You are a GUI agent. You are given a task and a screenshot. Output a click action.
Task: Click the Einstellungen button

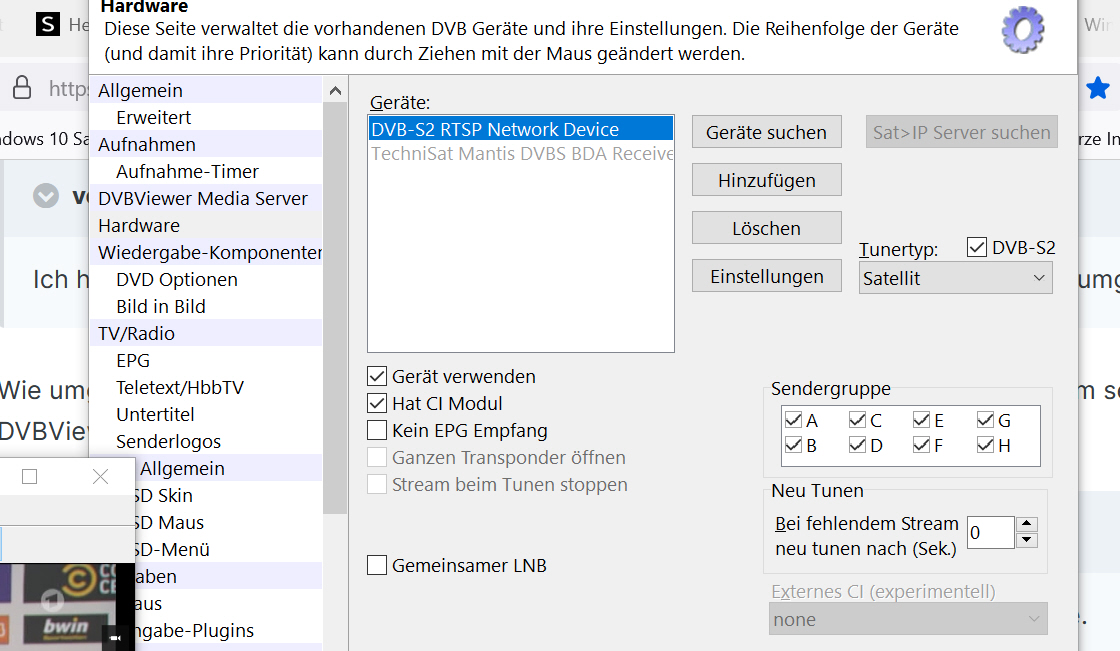(x=766, y=276)
